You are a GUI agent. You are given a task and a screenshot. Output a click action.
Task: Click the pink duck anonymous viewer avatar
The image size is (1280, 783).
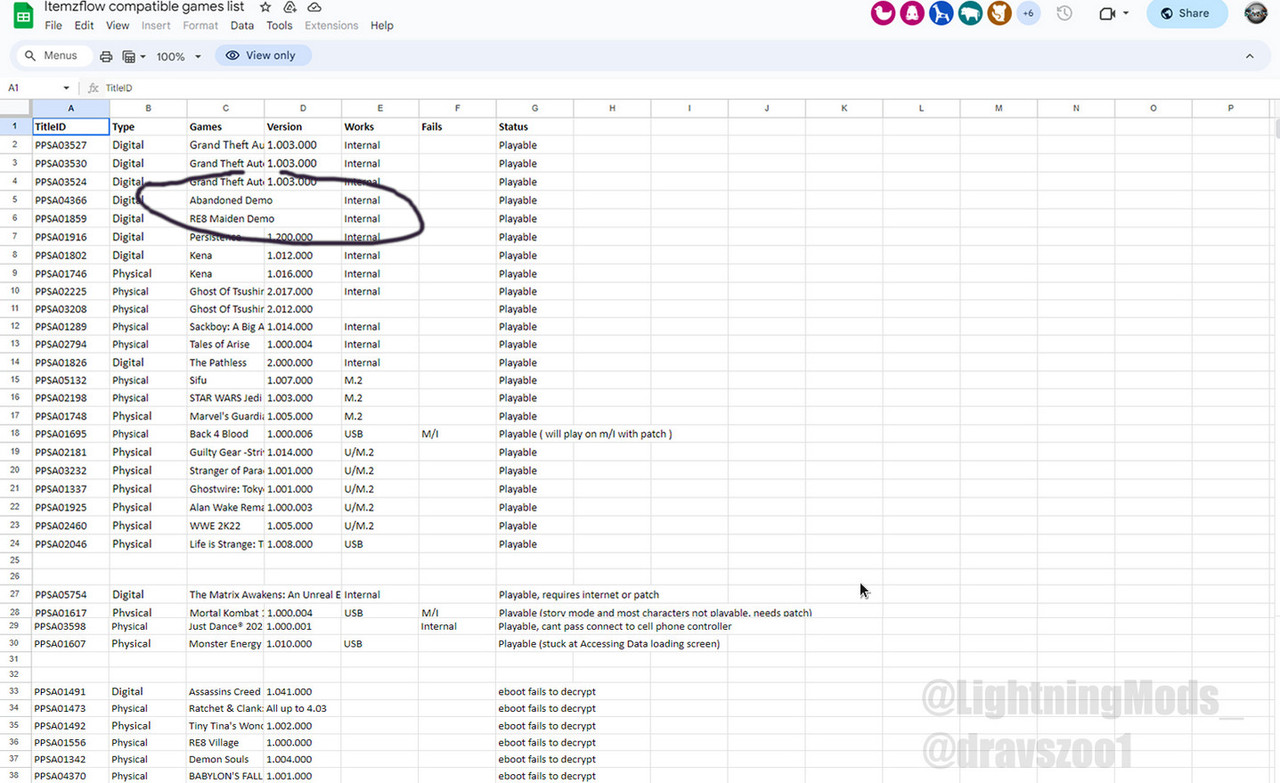[883, 13]
